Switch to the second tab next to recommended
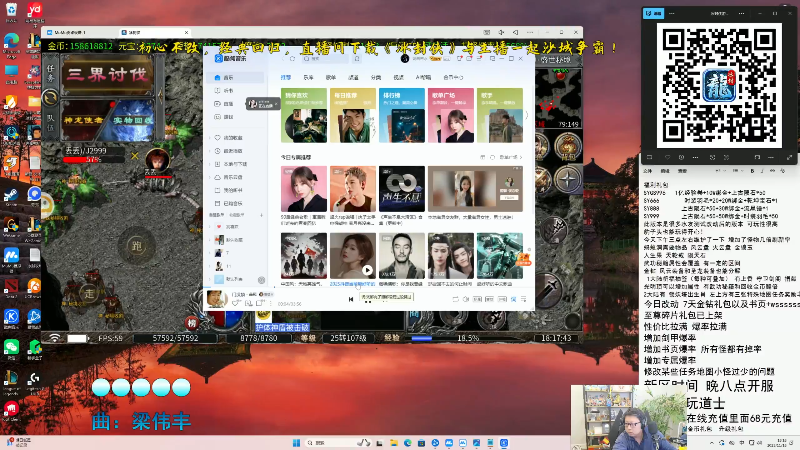 (308, 78)
